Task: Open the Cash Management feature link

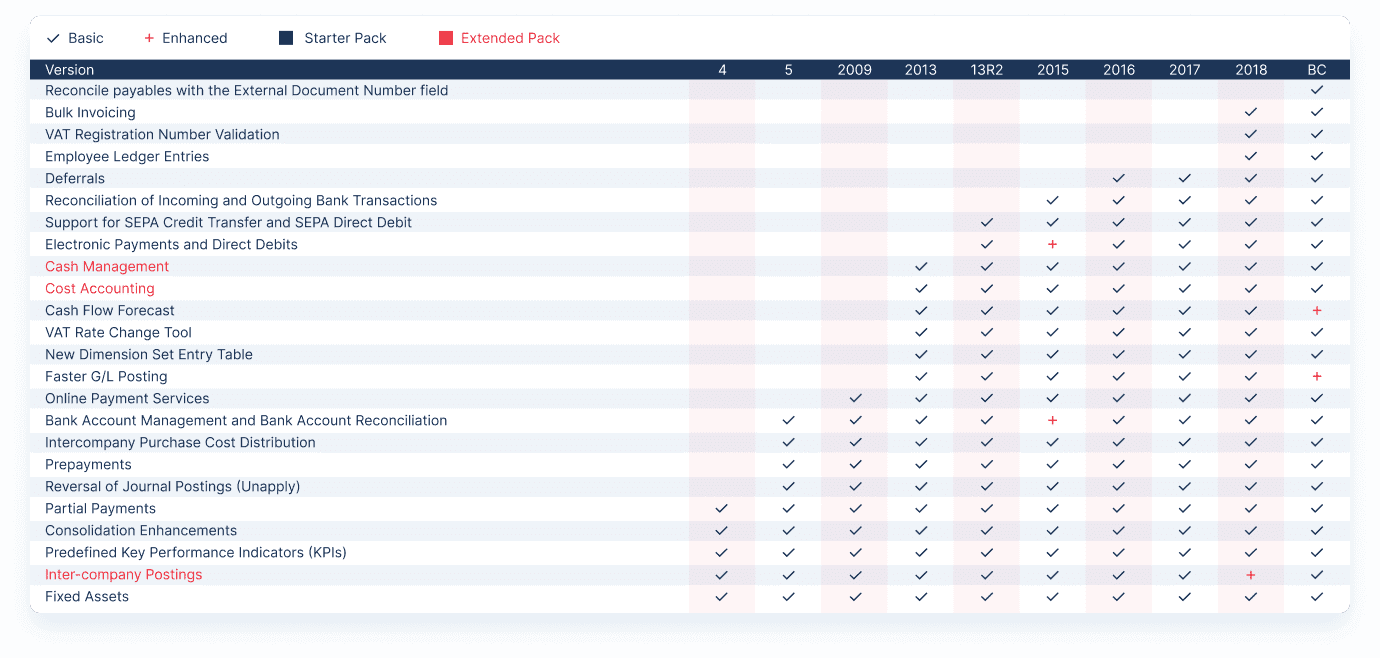Action: (x=106, y=266)
